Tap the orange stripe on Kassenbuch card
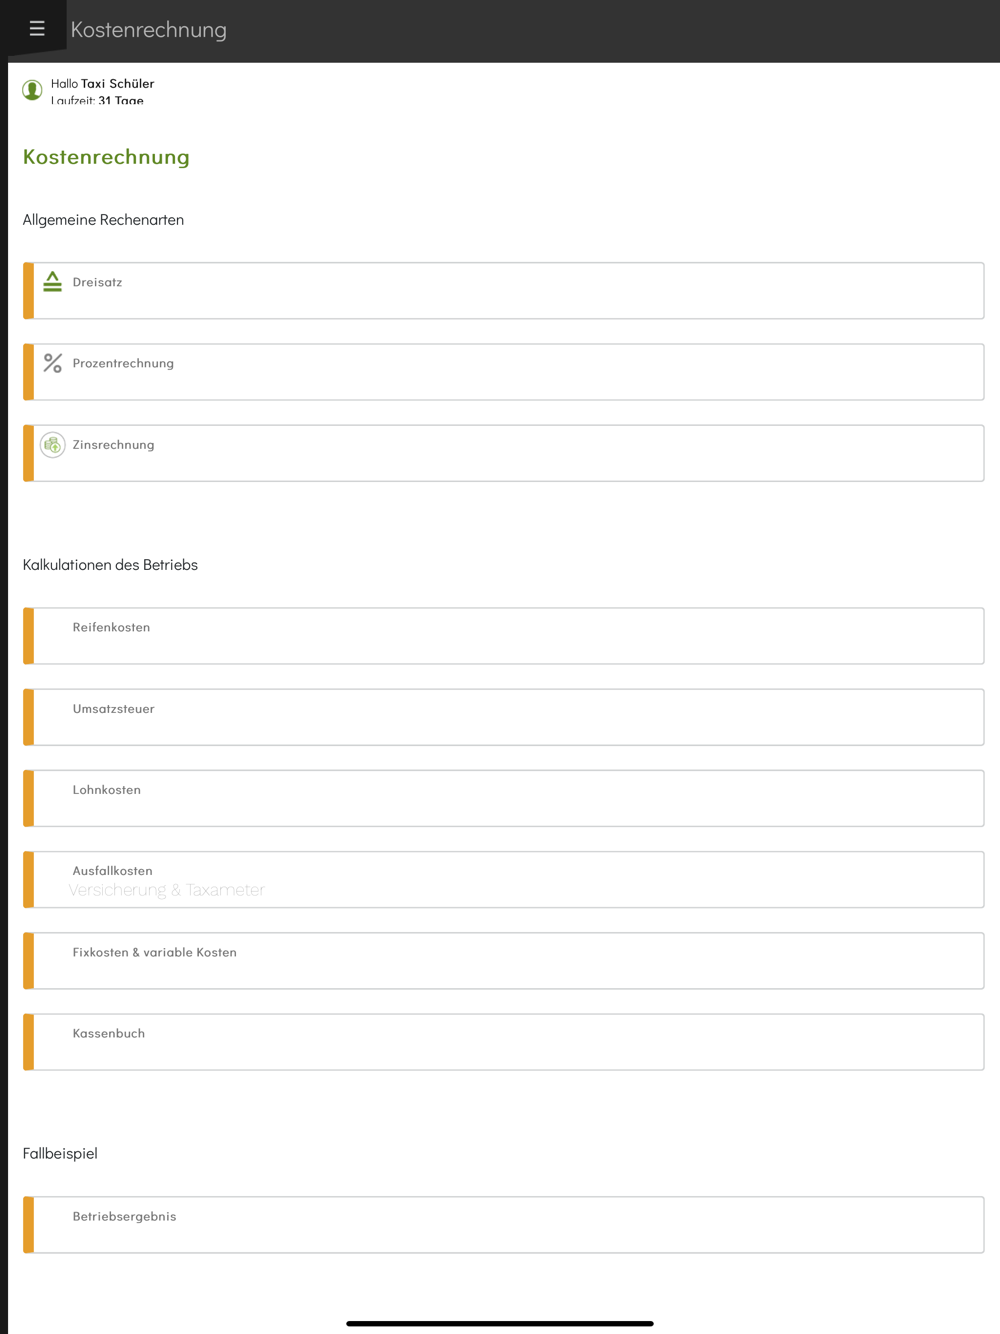1000x1334 pixels. click(29, 1042)
